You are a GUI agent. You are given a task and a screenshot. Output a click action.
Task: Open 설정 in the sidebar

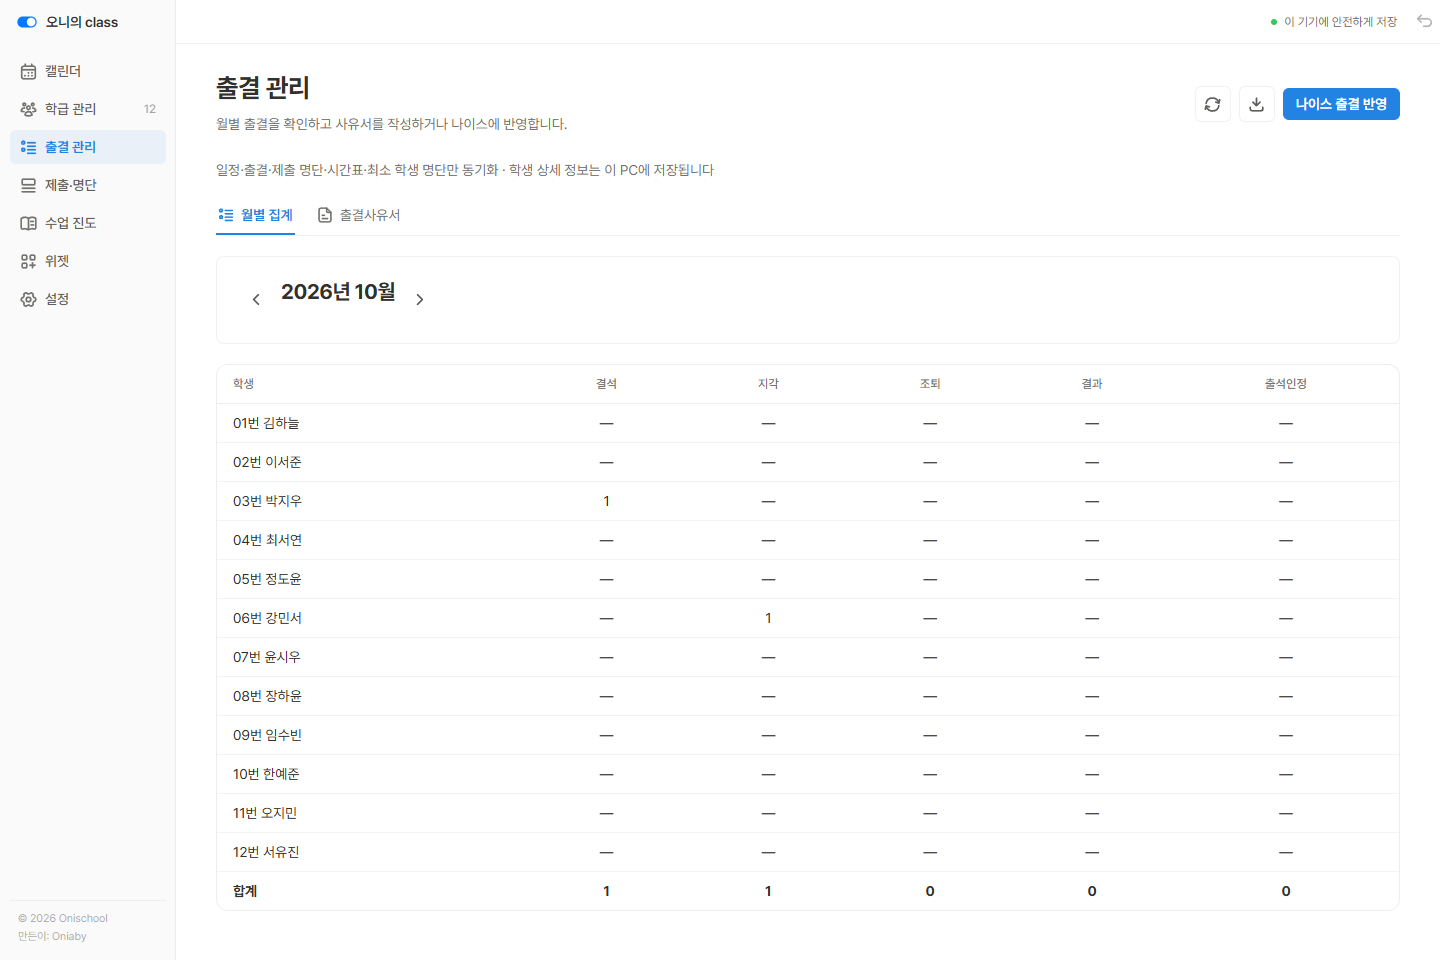88,299
